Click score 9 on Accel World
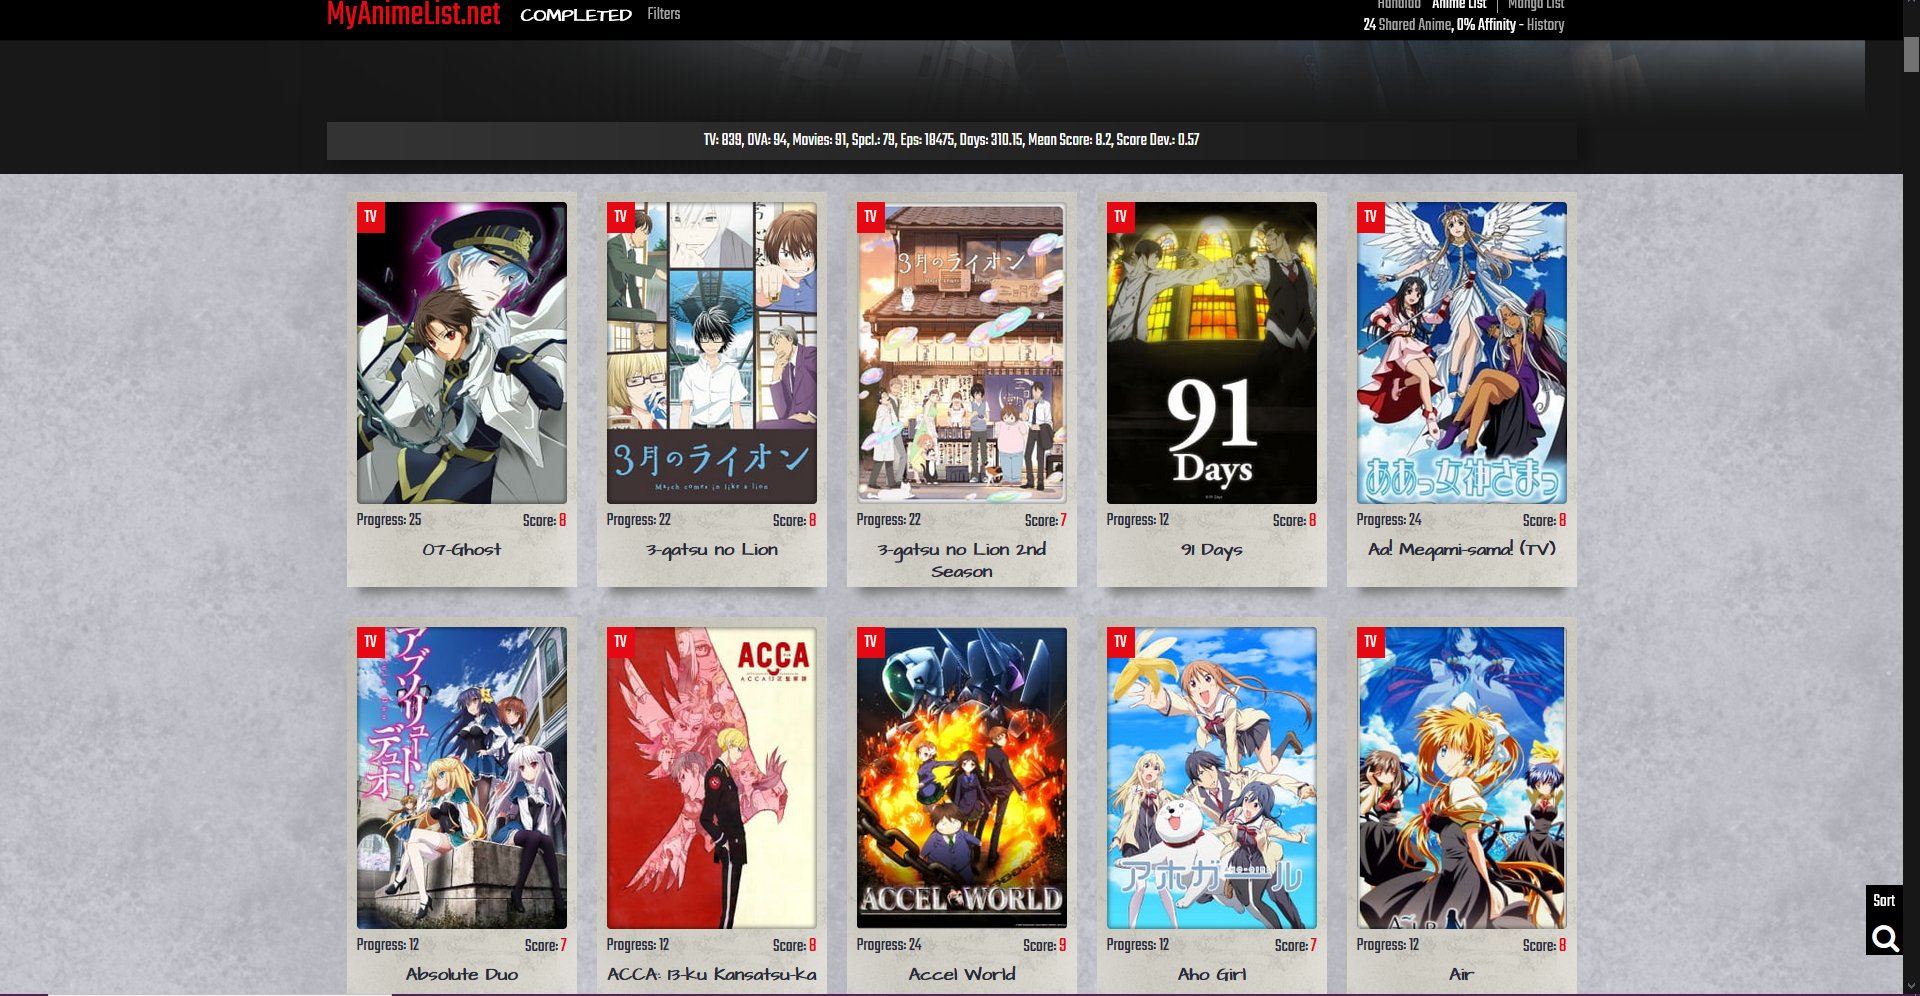1920x996 pixels. pyautogui.click(x=1062, y=945)
